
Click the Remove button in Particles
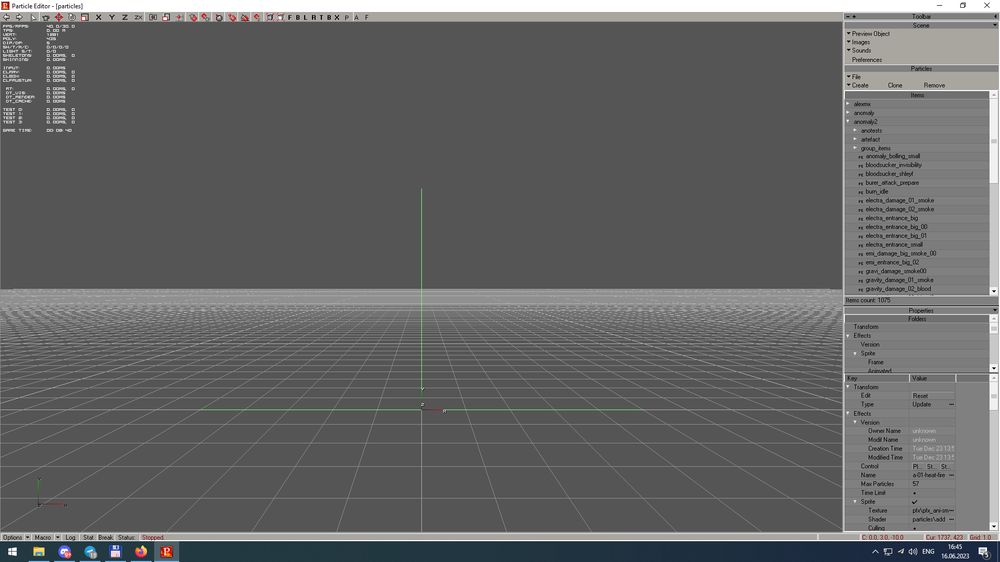tap(934, 86)
